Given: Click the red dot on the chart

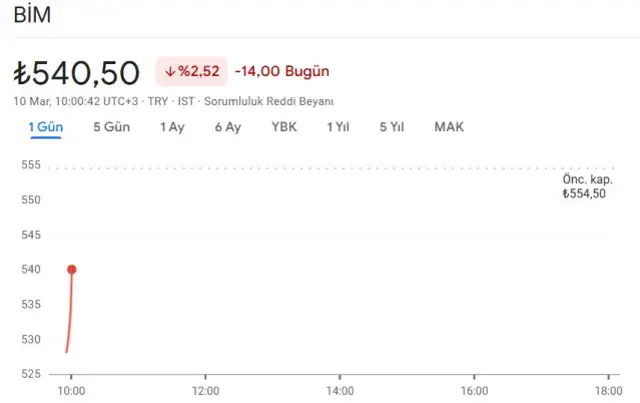Looking at the screenshot, I should pyautogui.click(x=72, y=269).
